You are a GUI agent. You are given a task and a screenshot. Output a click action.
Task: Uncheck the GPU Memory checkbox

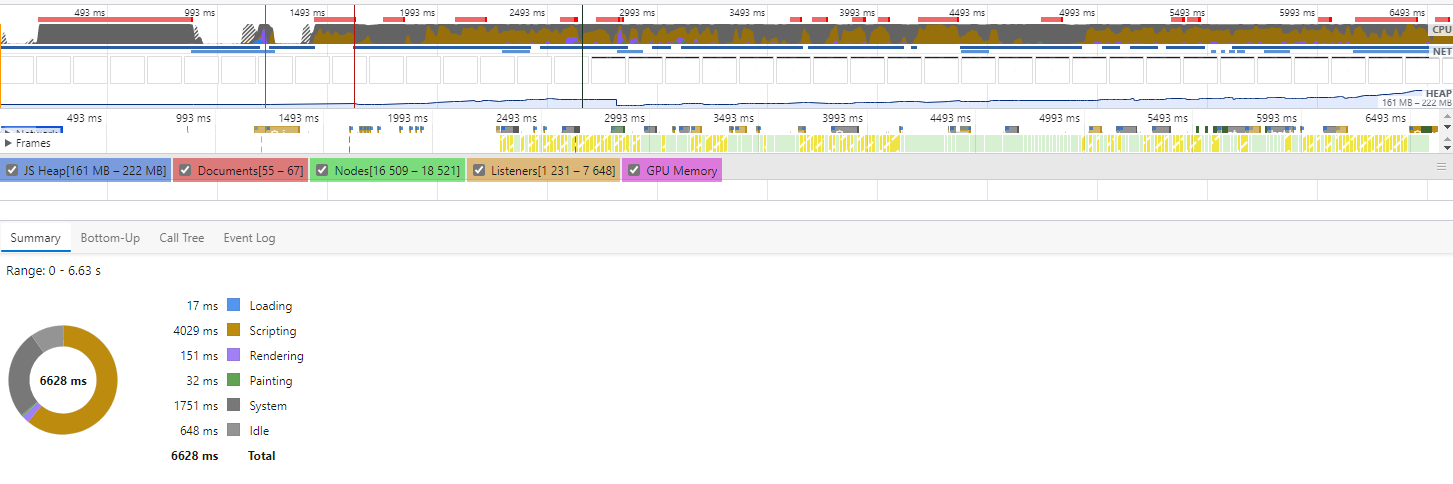tap(634, 170)
